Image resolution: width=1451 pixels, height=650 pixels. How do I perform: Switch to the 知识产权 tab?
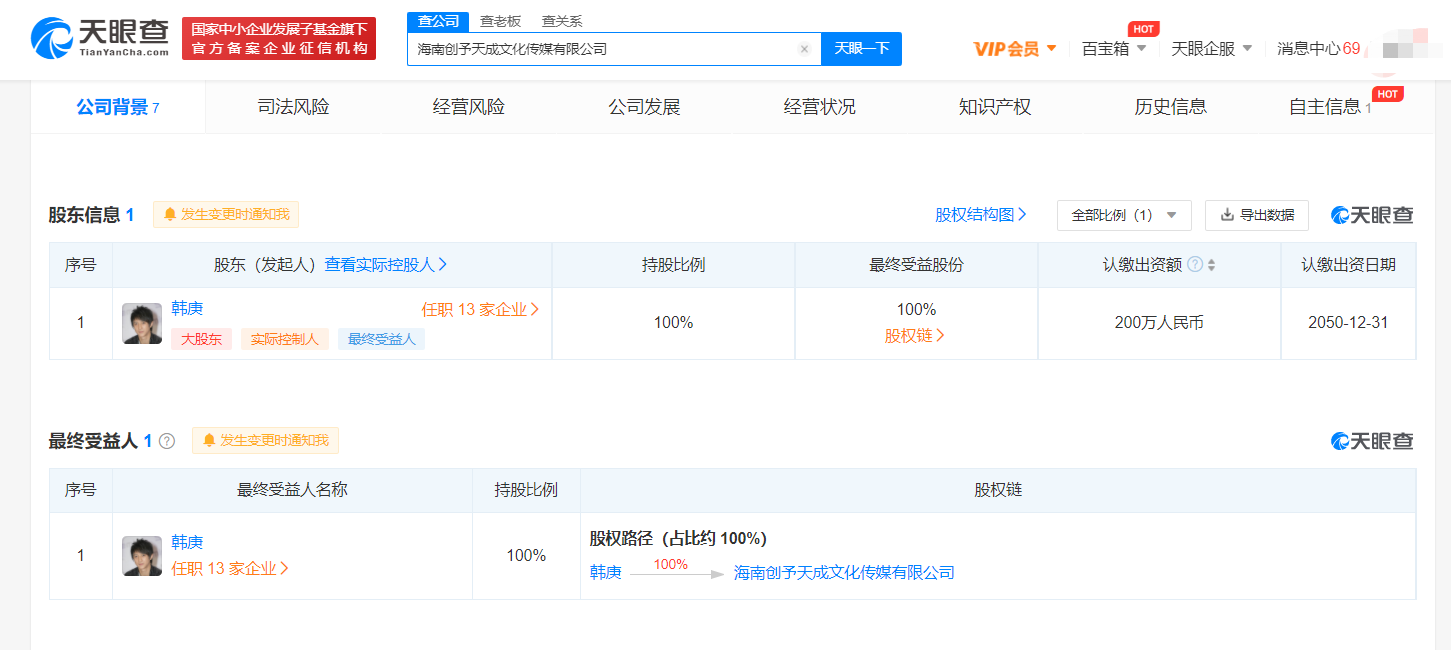995,107
